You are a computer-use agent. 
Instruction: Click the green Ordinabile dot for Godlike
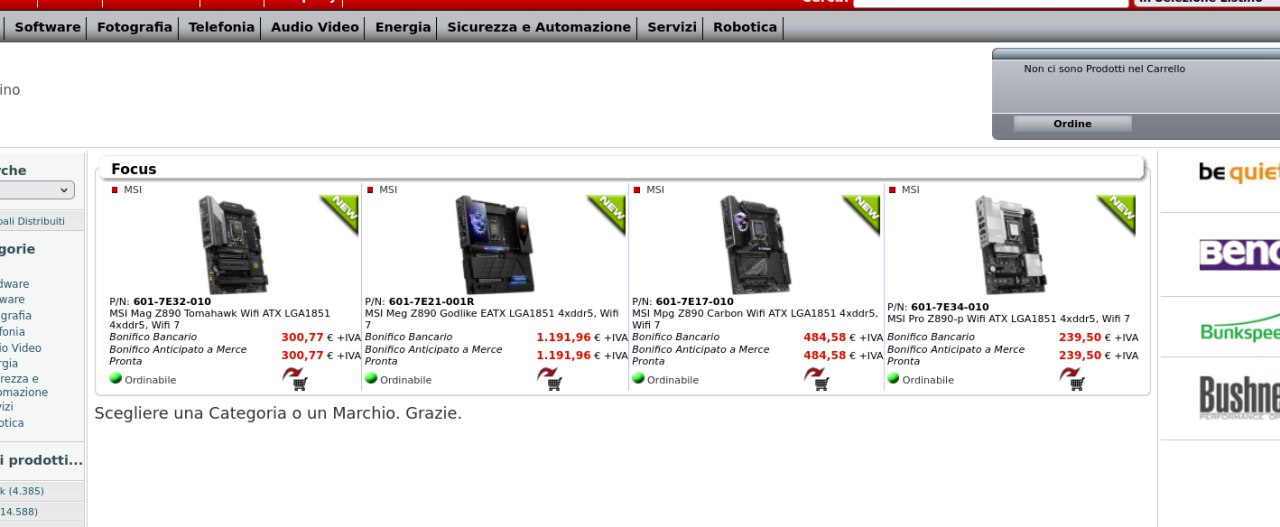point(371,378)
